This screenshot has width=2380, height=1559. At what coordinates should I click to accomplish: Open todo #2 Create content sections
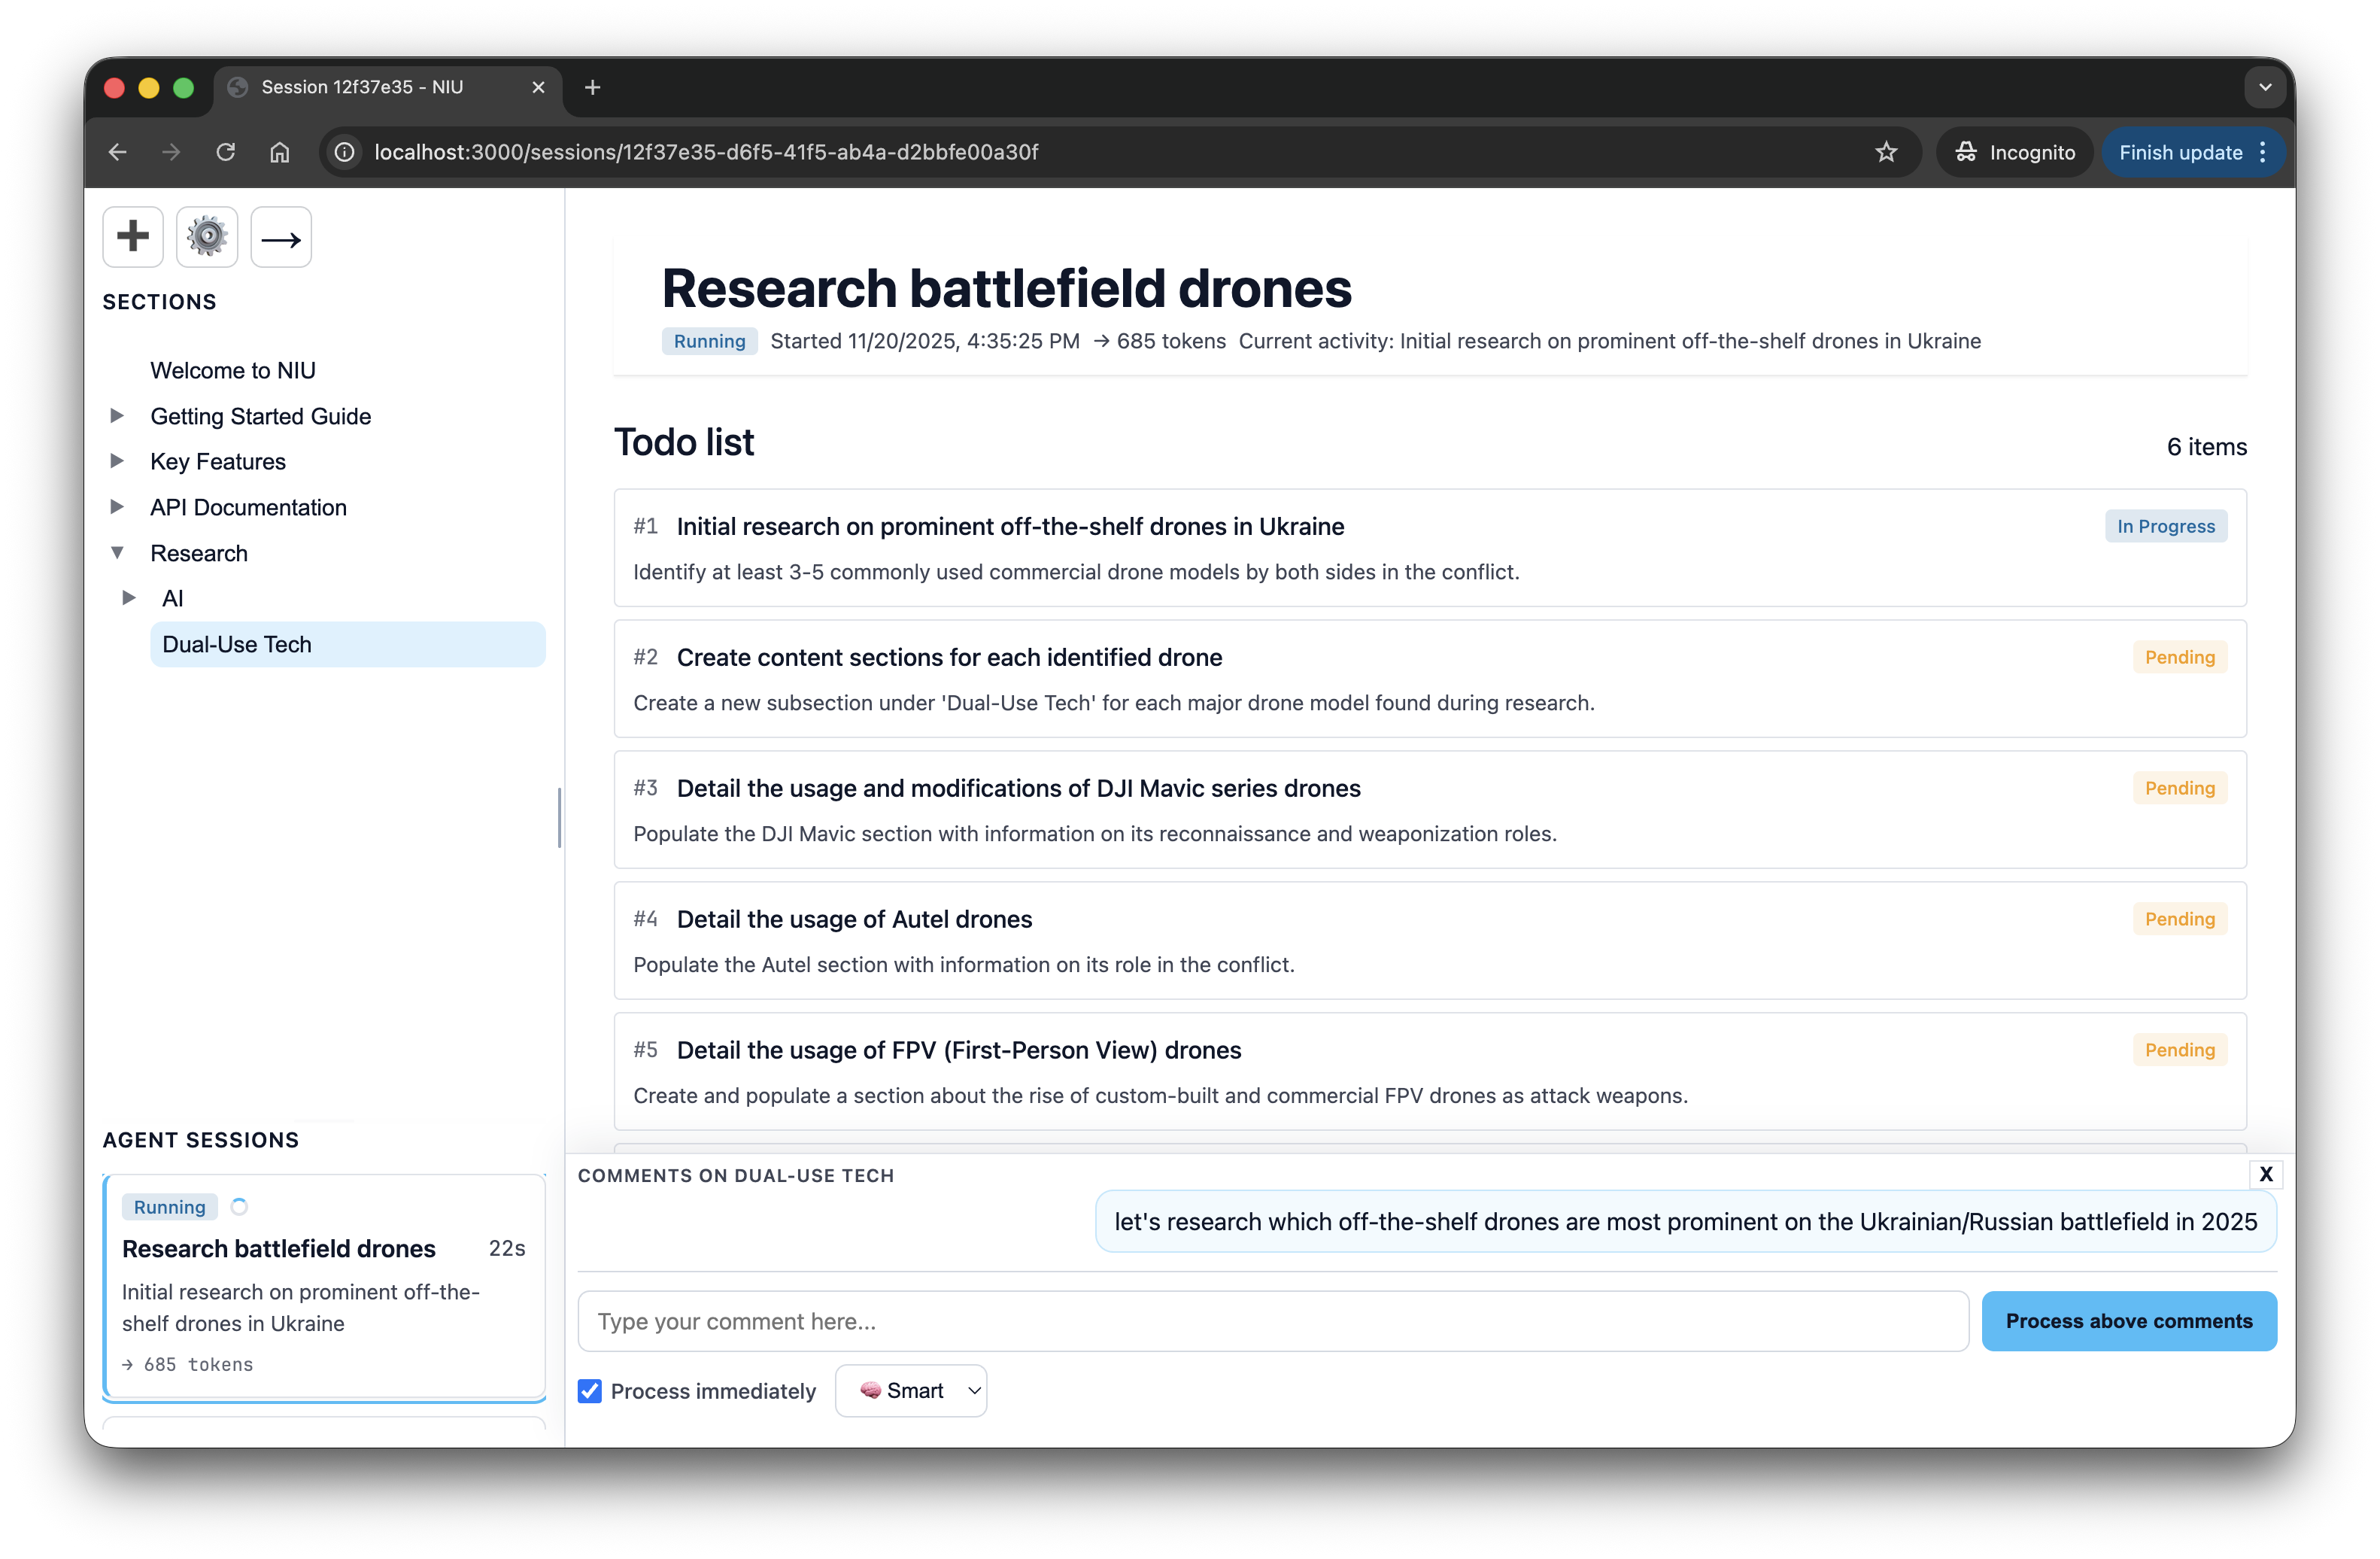1430,679
